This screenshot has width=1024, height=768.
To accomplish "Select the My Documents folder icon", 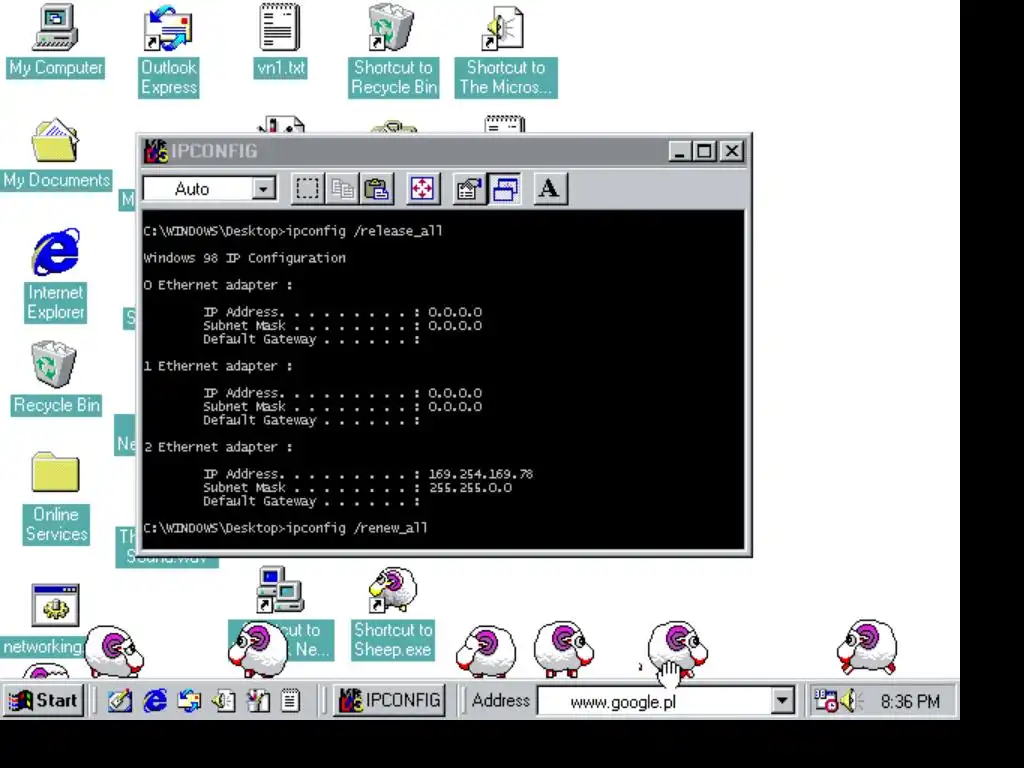I will 56,153.
